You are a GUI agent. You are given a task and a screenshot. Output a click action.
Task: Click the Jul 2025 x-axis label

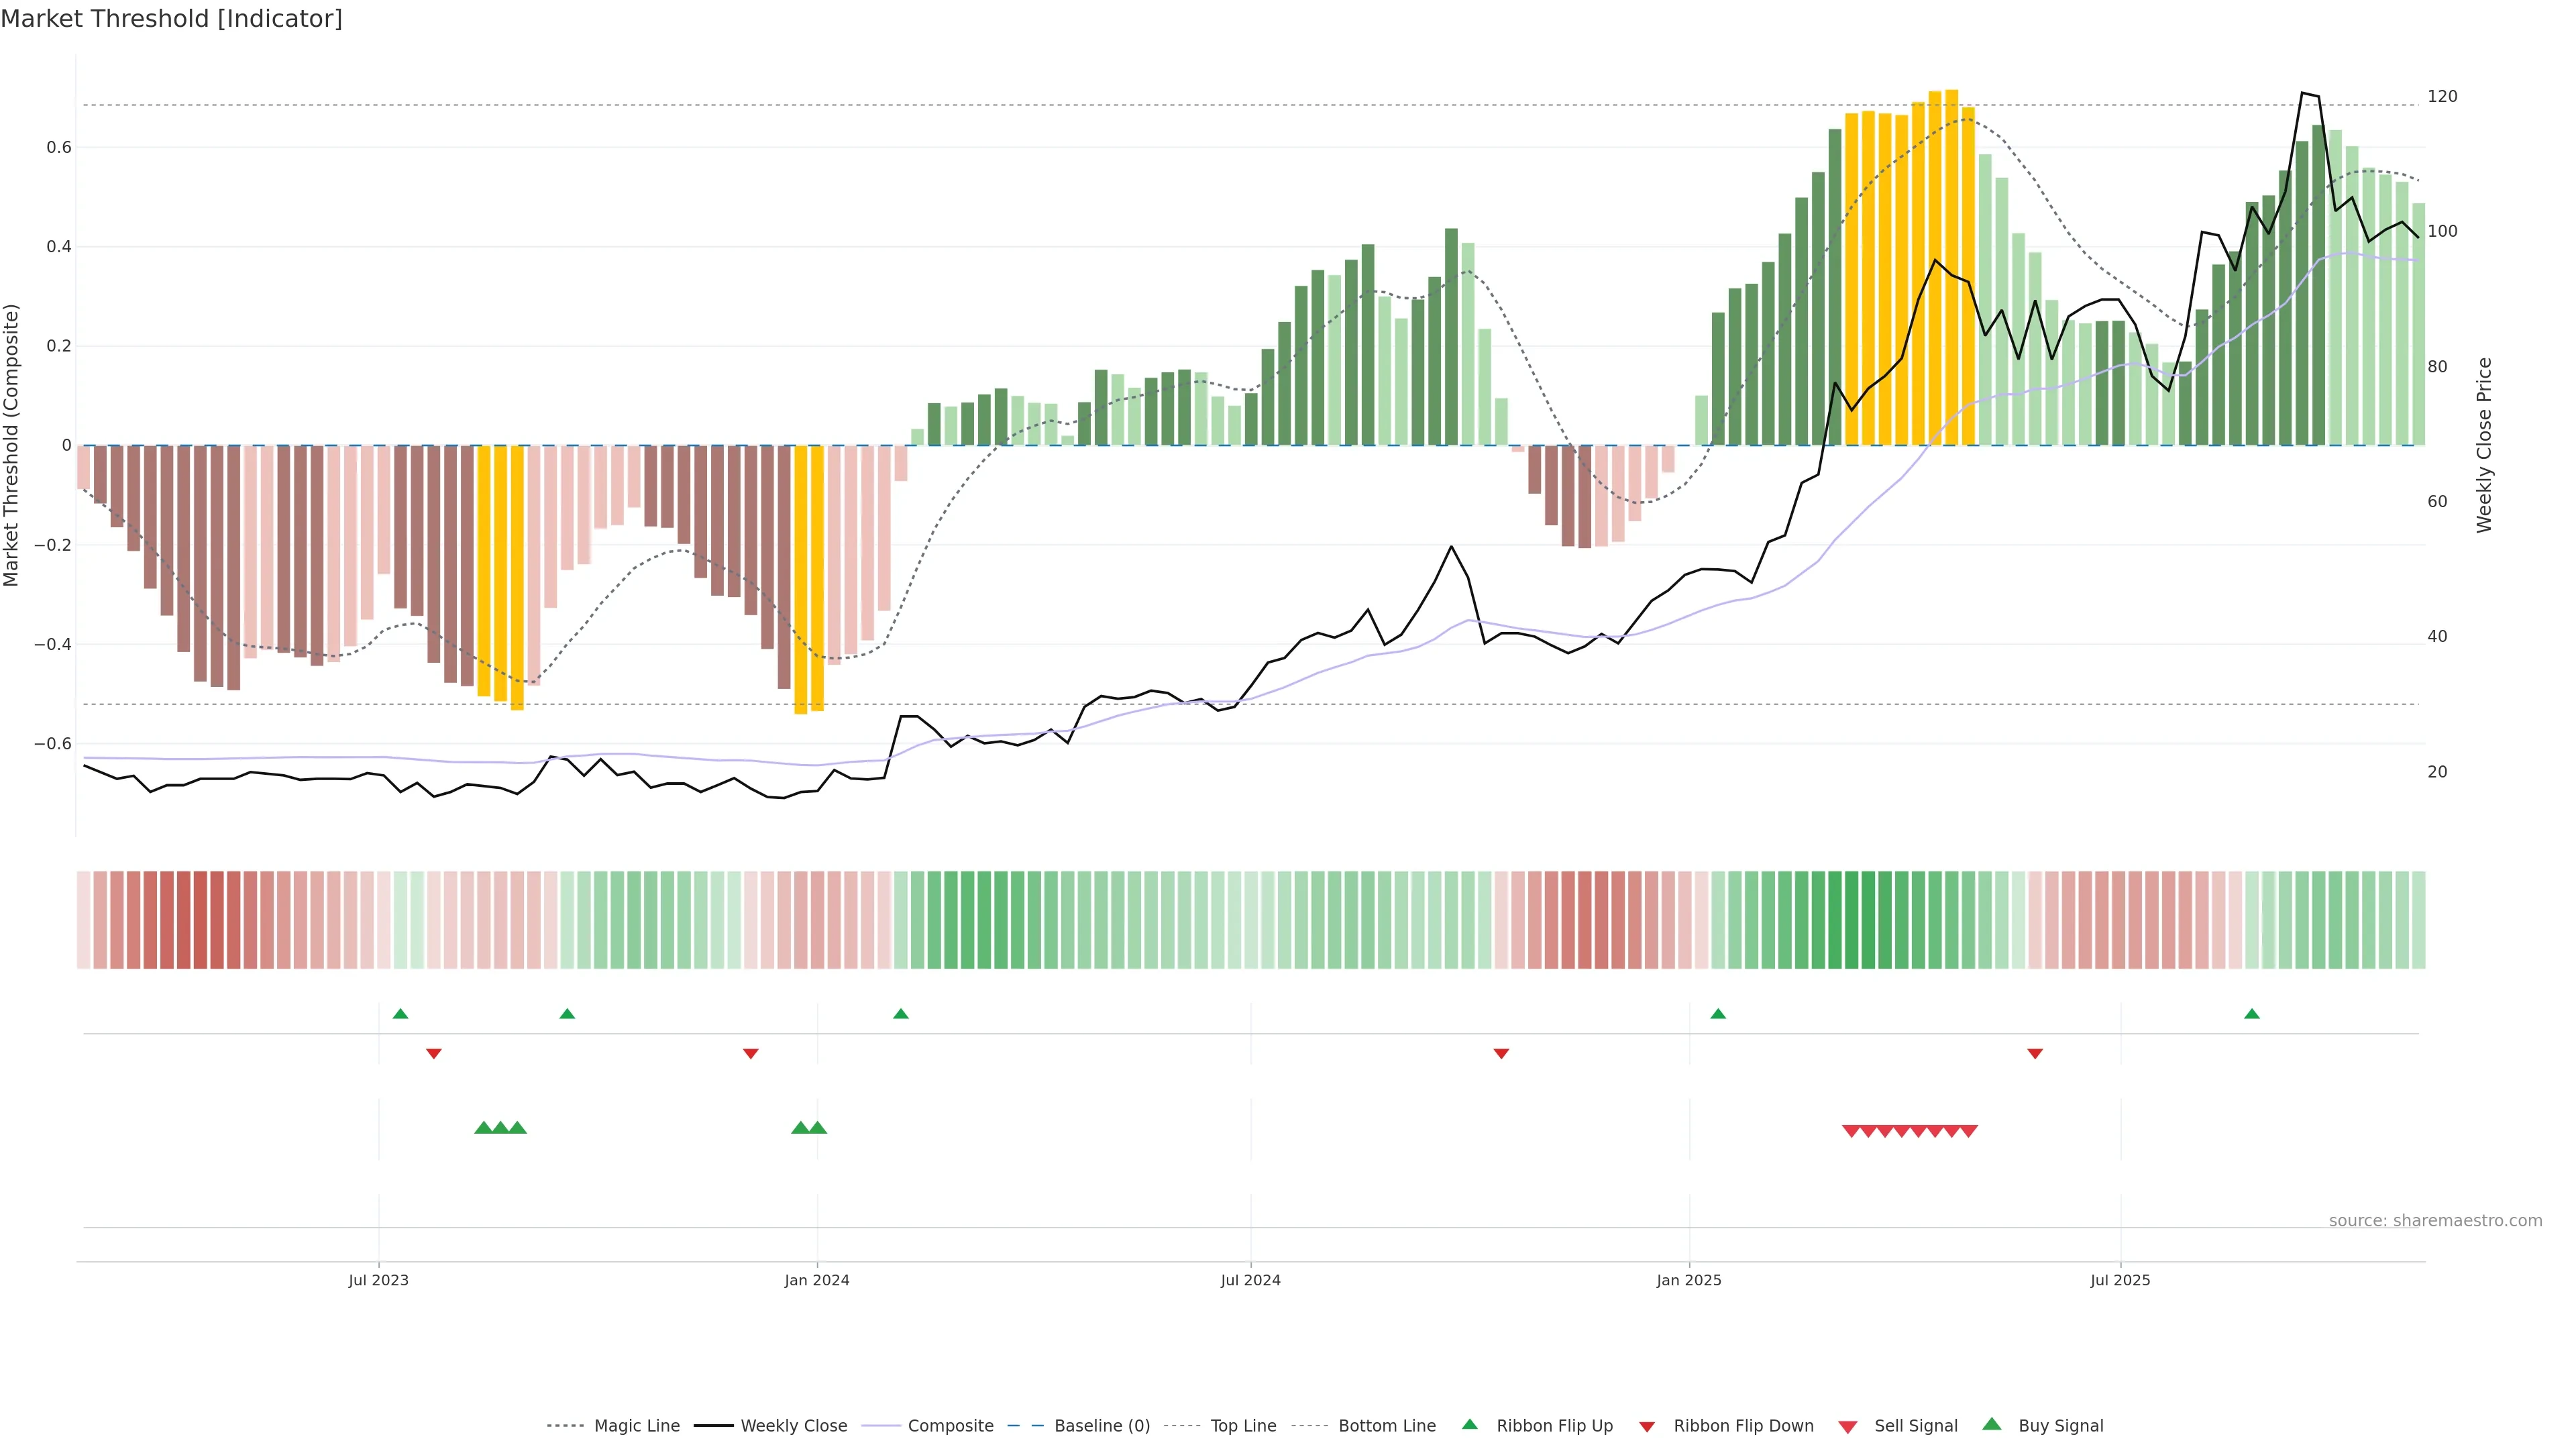pyautogui.click(x=2120, y=1280)
